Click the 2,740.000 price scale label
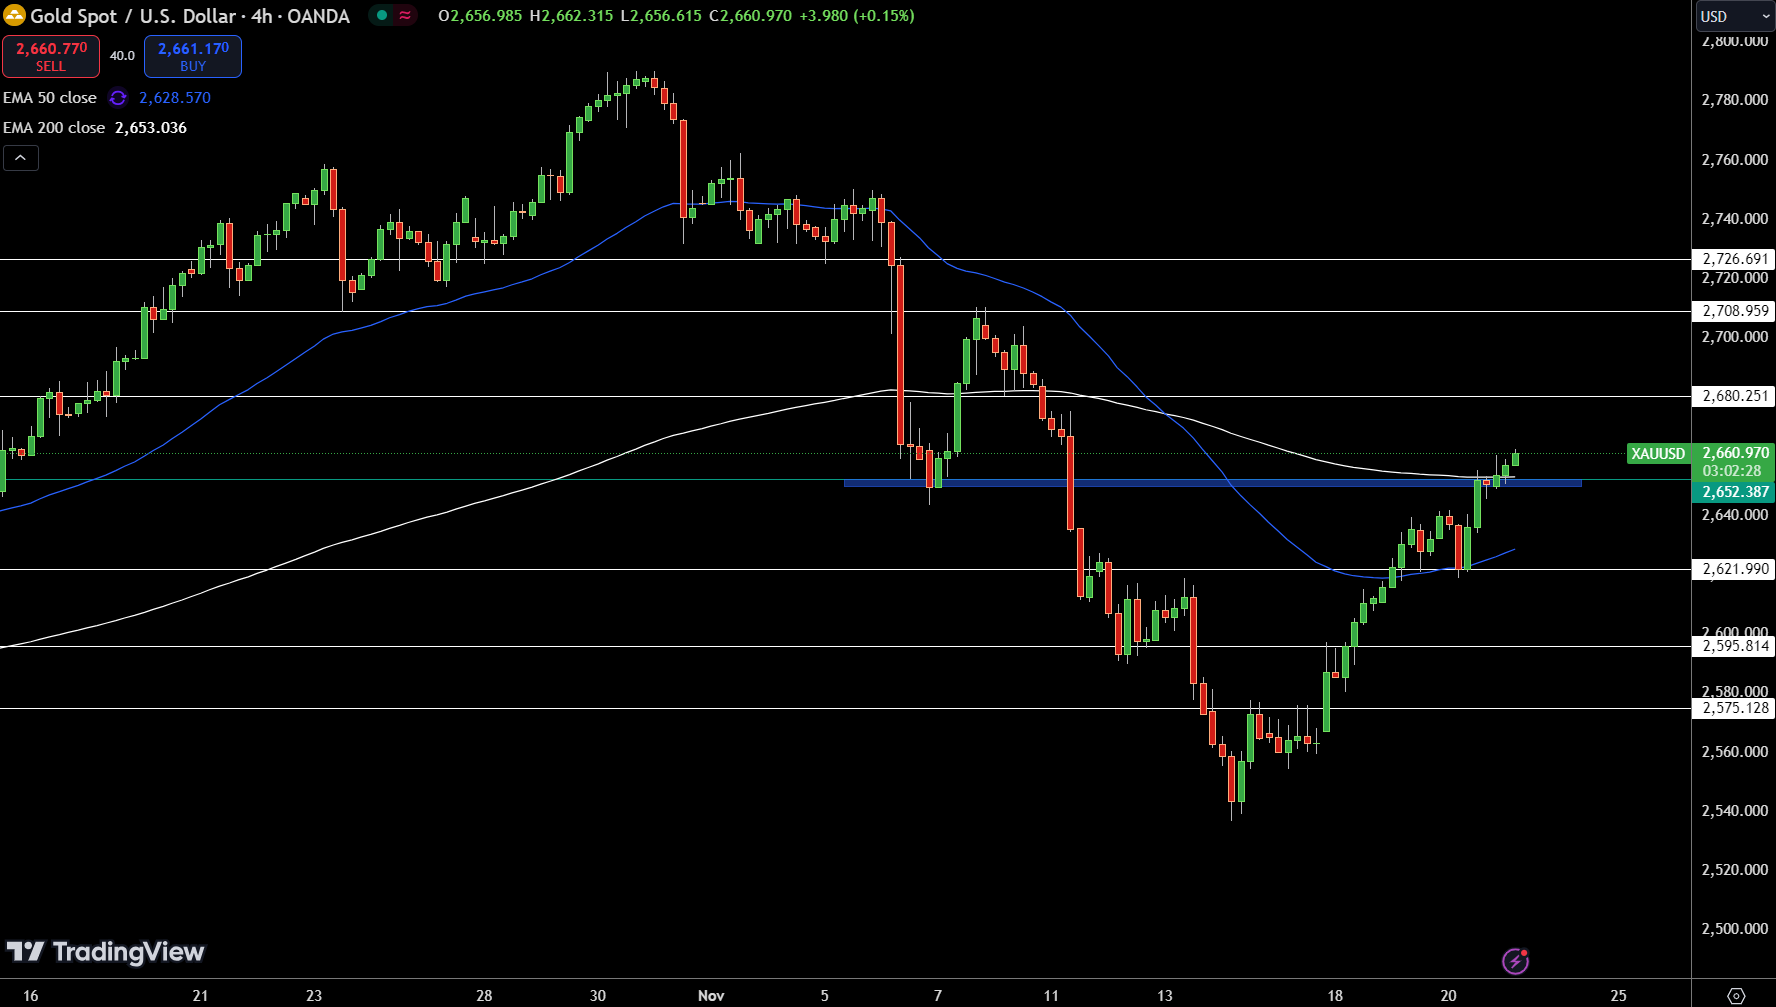Image resolution: width=1776 pixels, height=1007 pixels. click(x=1735, y=219)
